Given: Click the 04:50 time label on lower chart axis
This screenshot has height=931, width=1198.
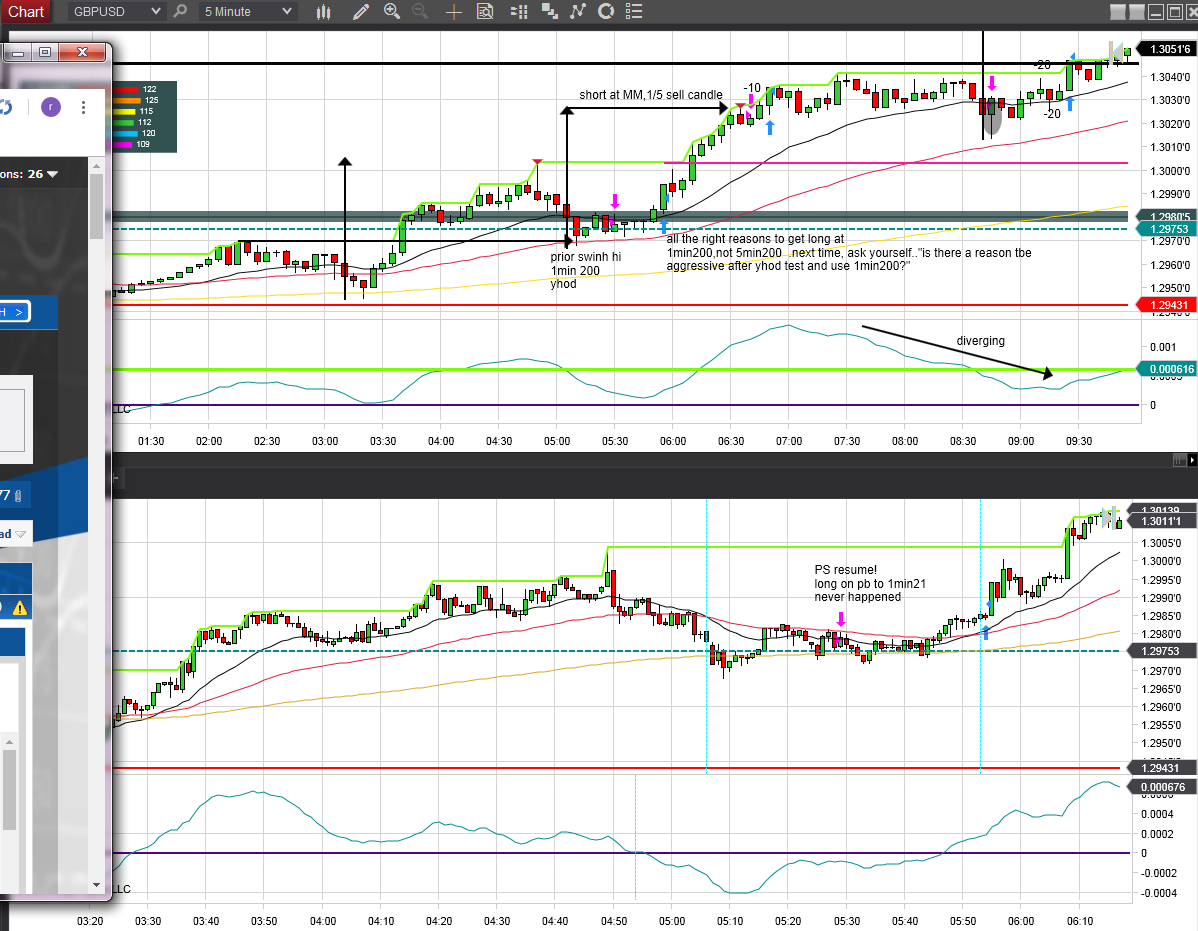Looking at the screenshot, I should click(x=614, y=921).
